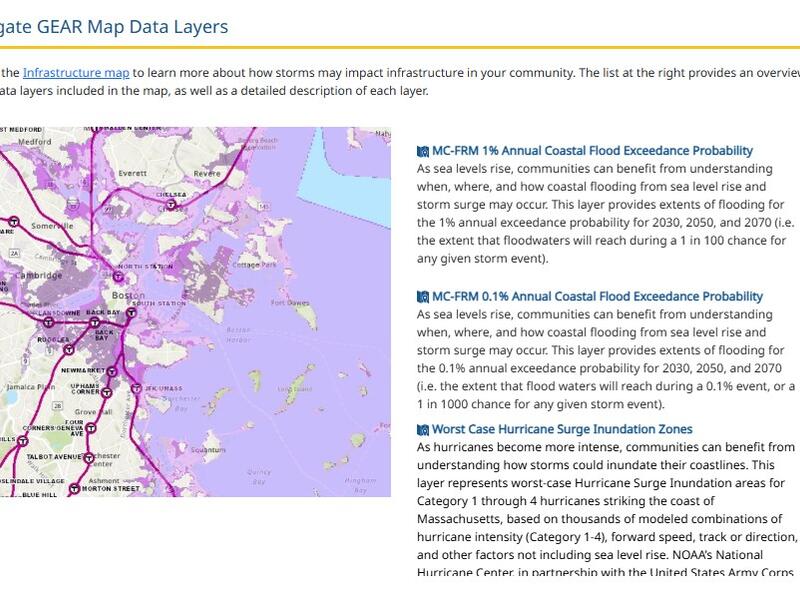800x600 pixels.
Task: Select the Chelsea station T marker
Action: 171,204
